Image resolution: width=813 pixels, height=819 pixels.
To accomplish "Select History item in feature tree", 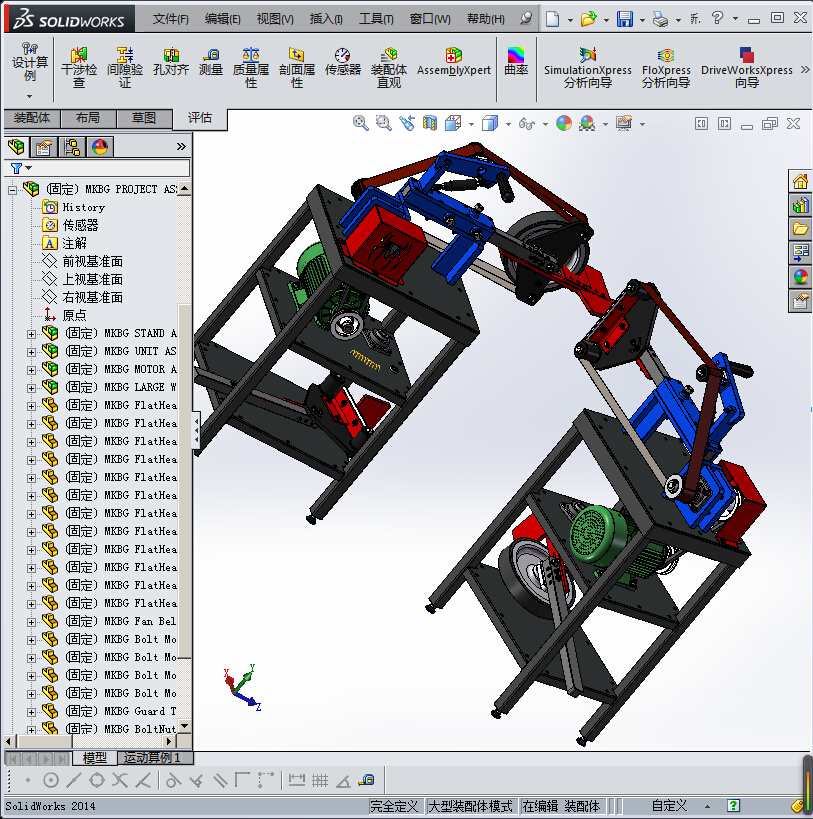I will 74,207.
